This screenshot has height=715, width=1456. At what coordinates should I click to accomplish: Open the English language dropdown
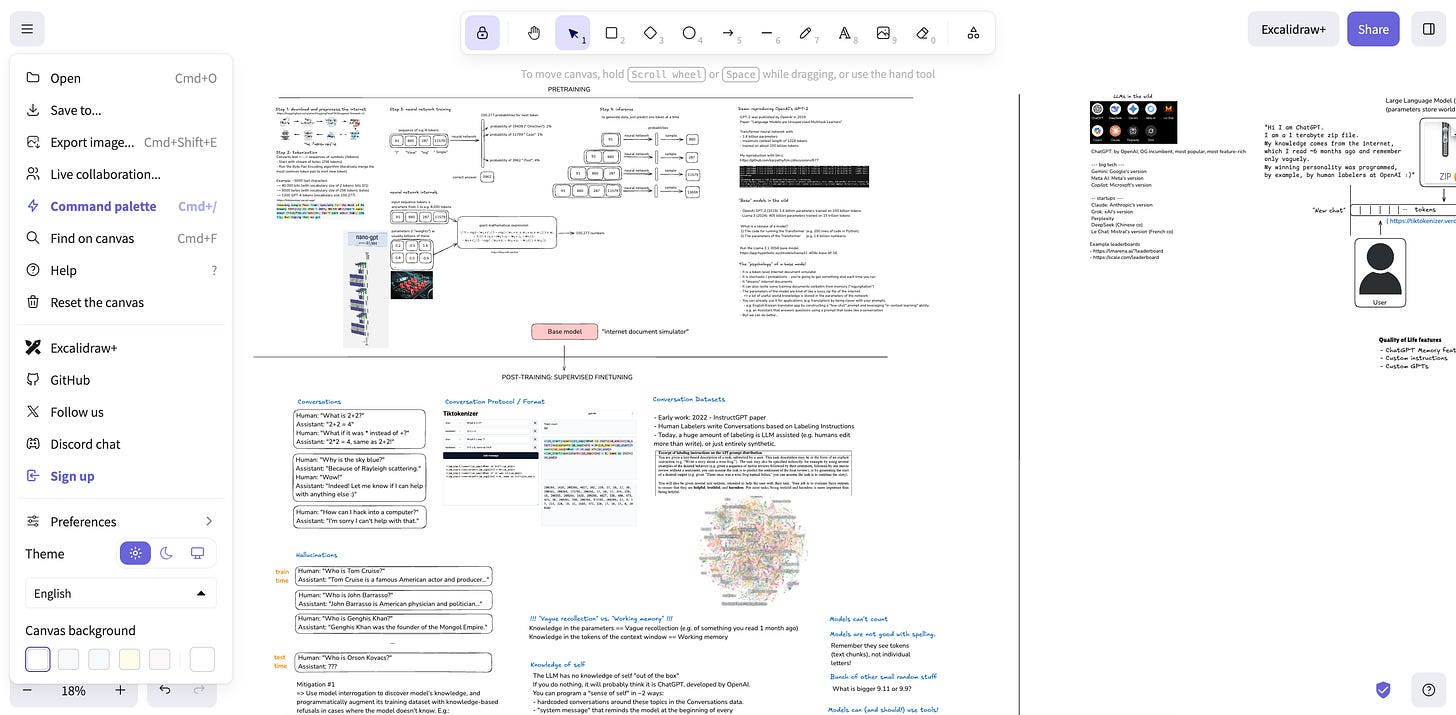[120, 592]
